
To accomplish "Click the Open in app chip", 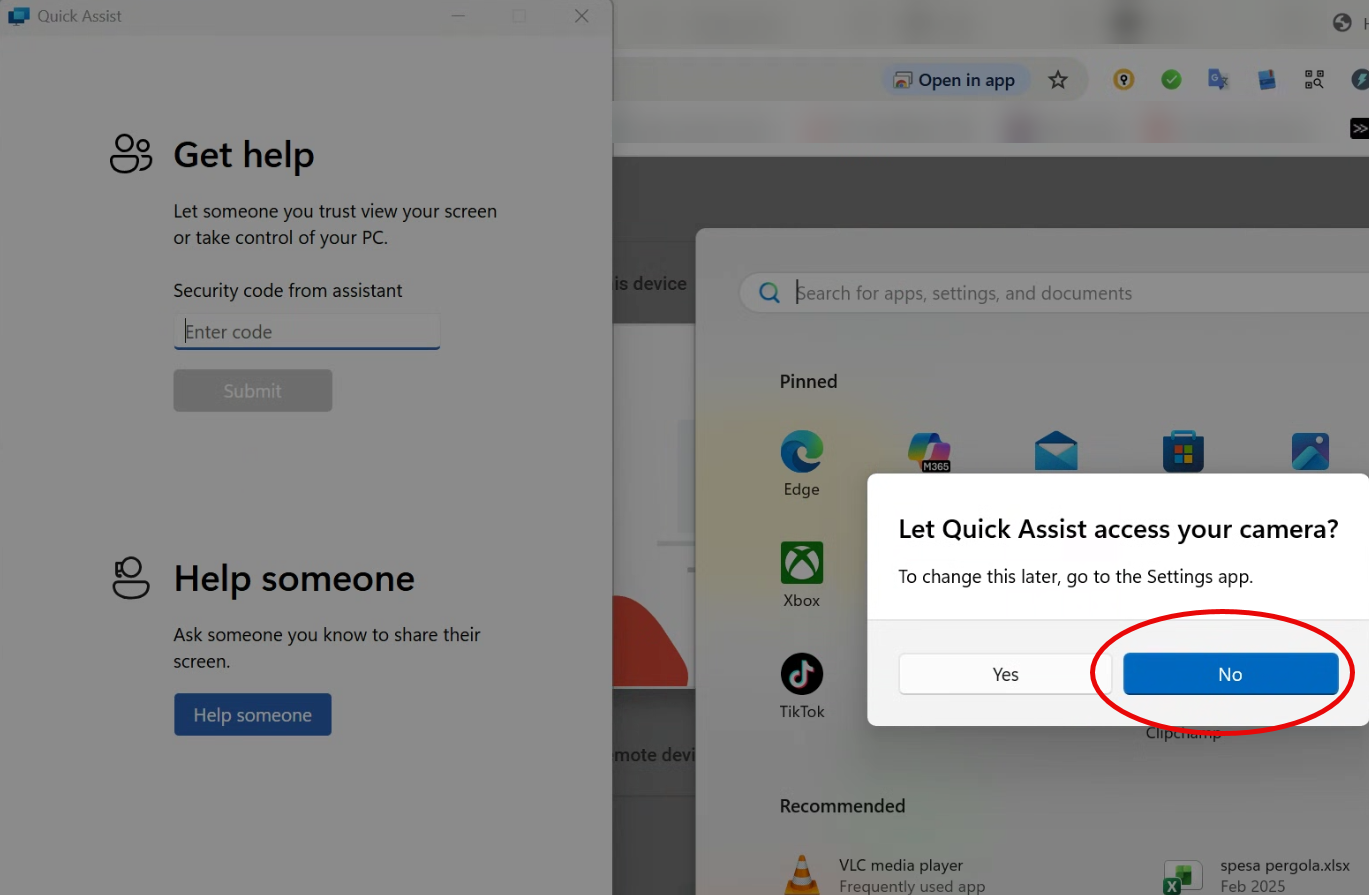I will point(954,80).
